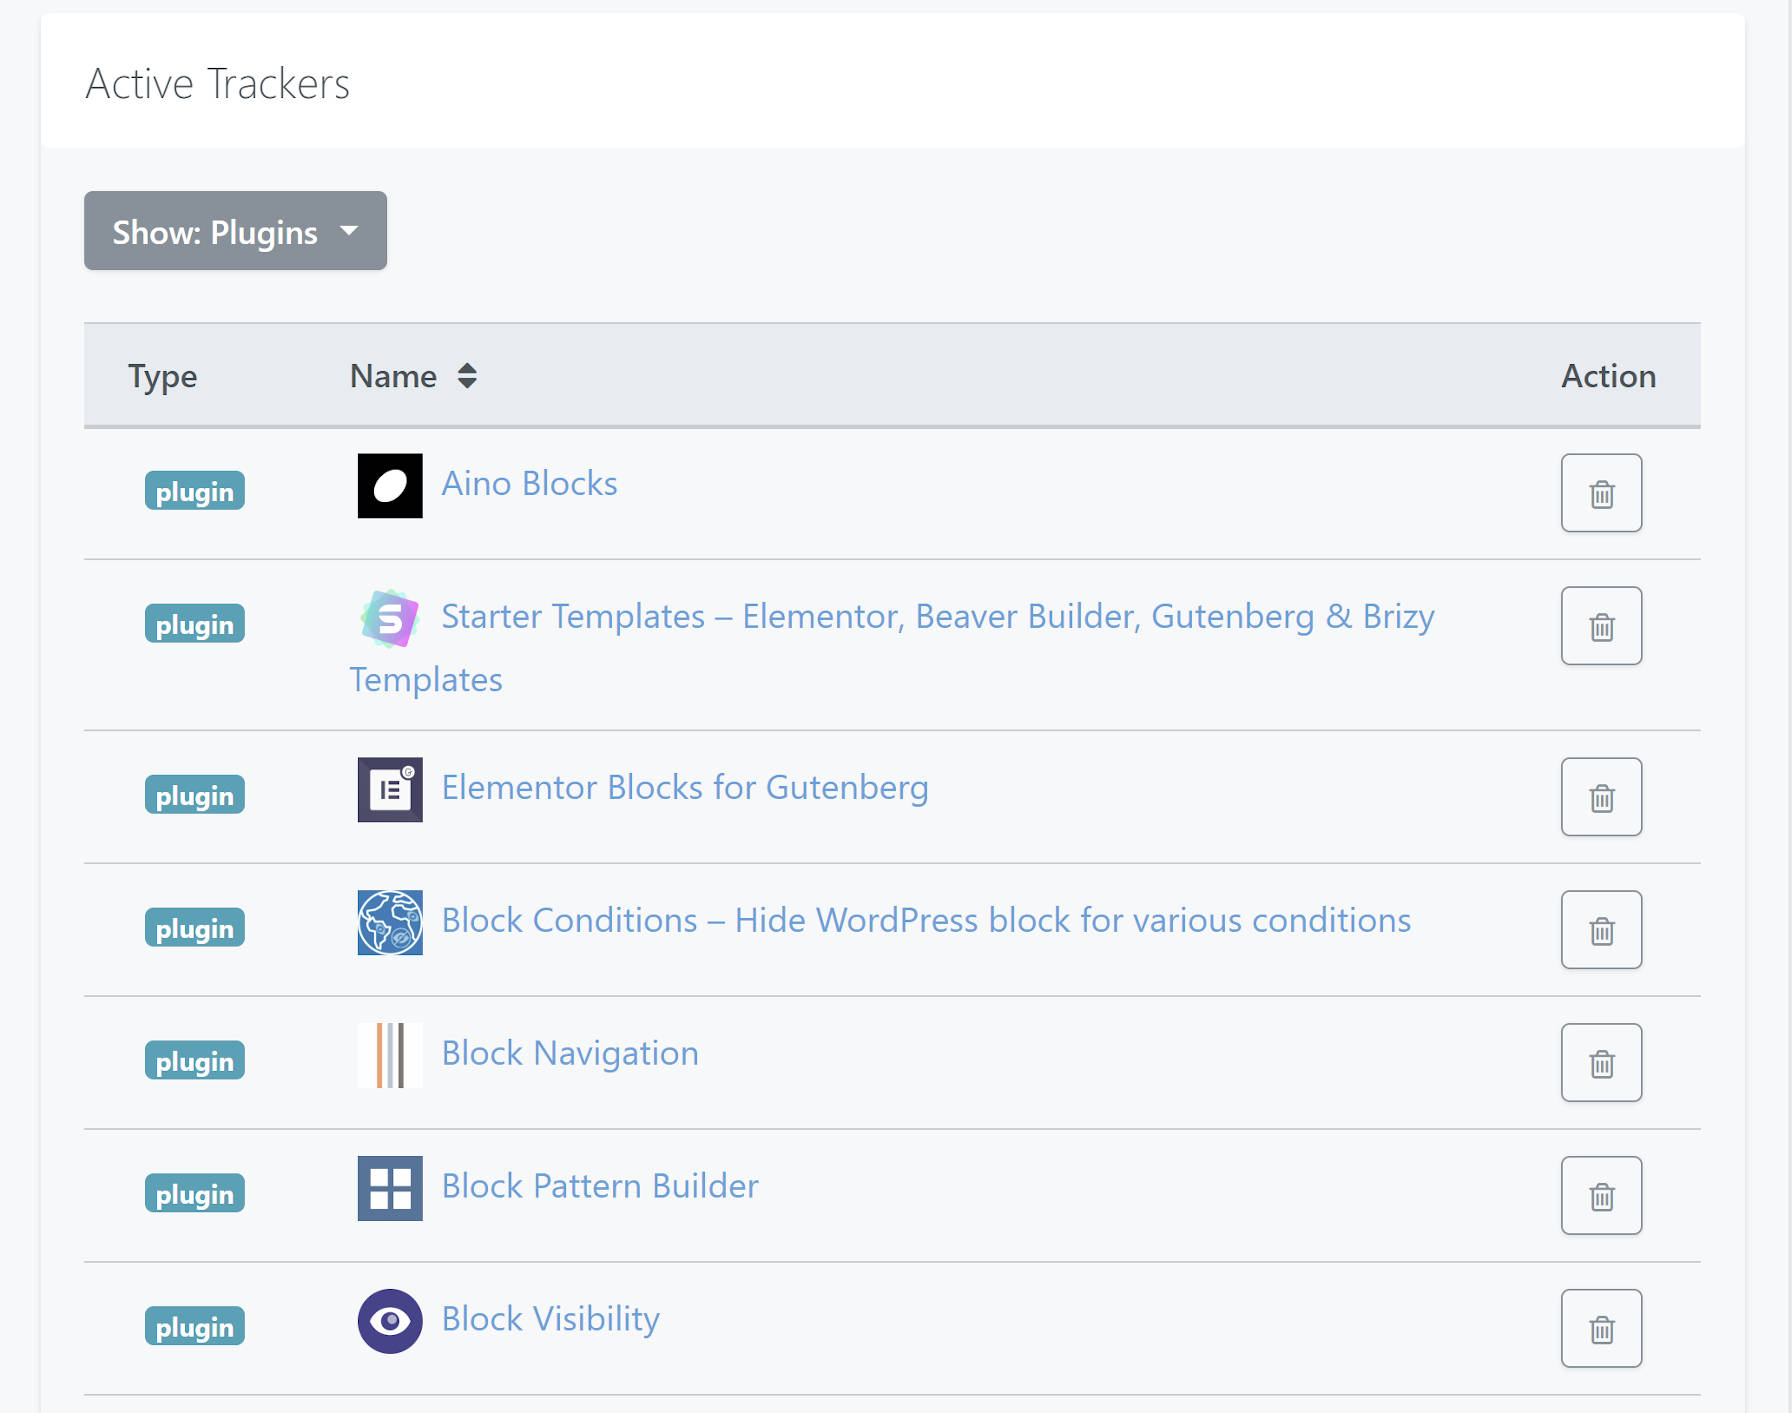Click the Block Navigation striped icon
The width and height of the screenshot is (1792, 1413).
pyautogui.click(x=389, y=1056)
